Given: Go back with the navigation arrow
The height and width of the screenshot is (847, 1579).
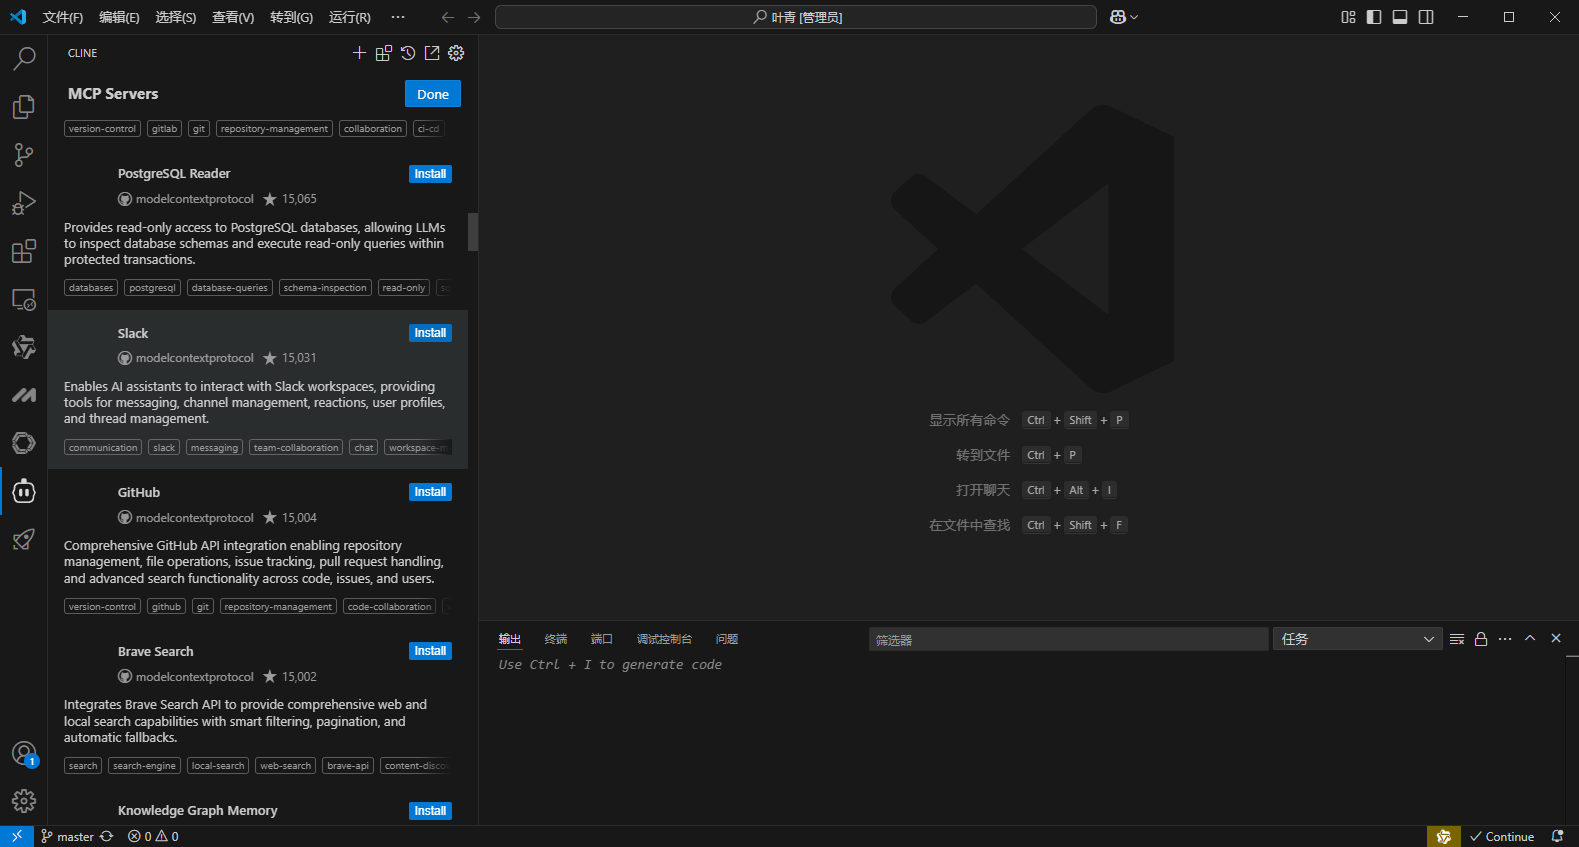Looking at the screenshot, I should click(x=448, y=17).
